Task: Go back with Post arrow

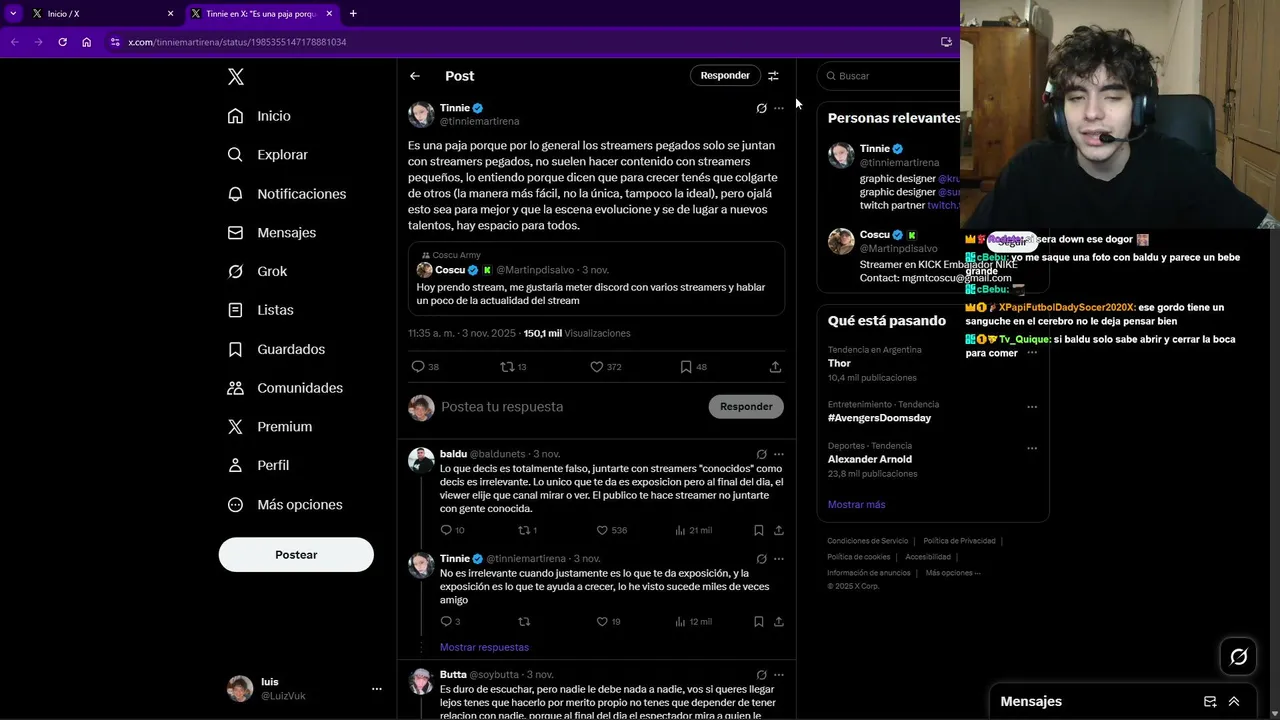Action: pyautogui.click(x=415, y=76)
